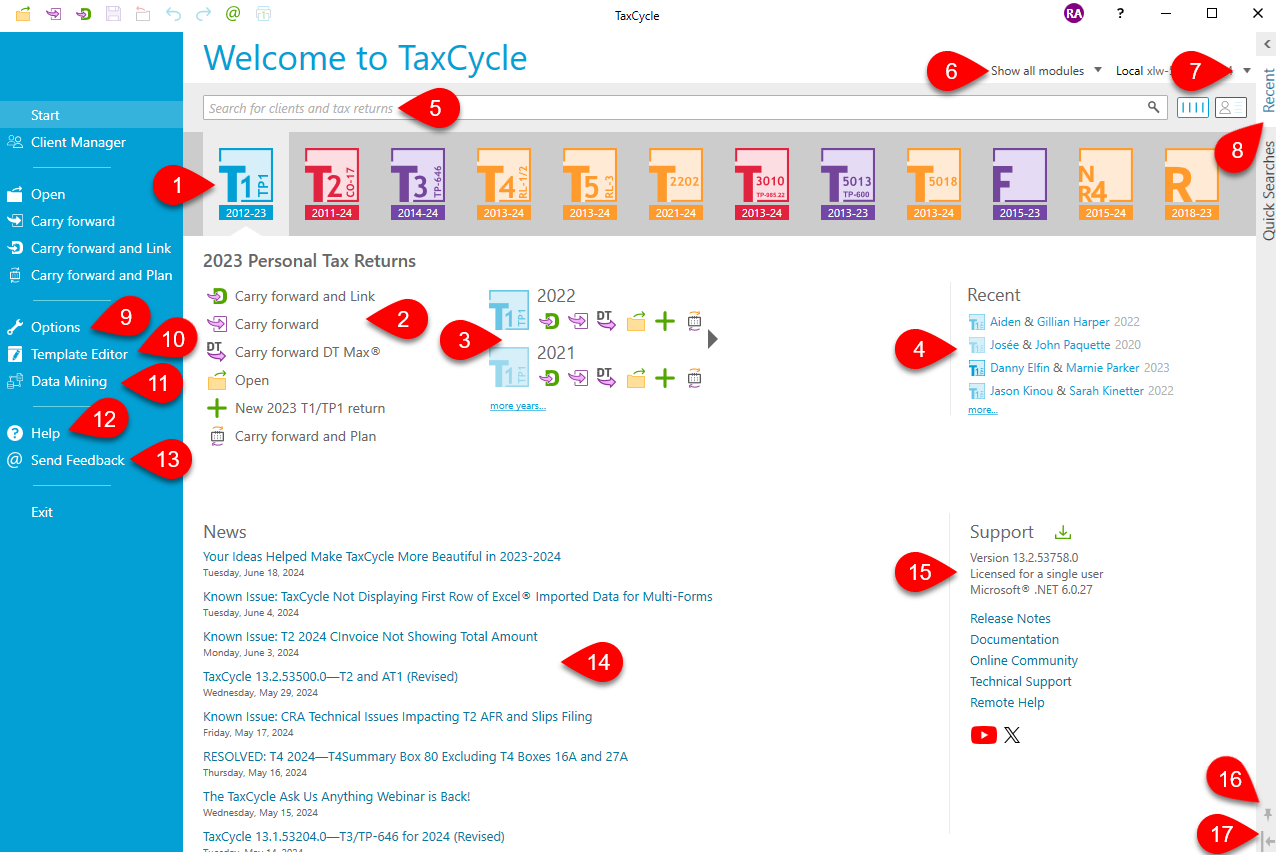
Task: Collapse sidebar with top-right chevron
Action: pyautogui.click(x=1267, y=43)
